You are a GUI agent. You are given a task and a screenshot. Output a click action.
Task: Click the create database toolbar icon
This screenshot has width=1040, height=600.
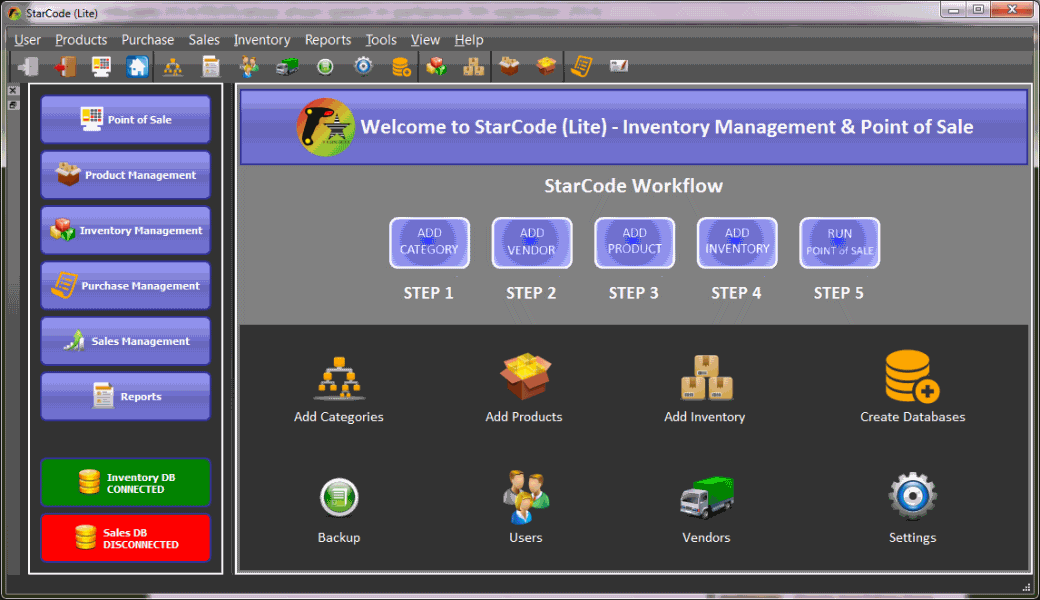click(401, 66)
